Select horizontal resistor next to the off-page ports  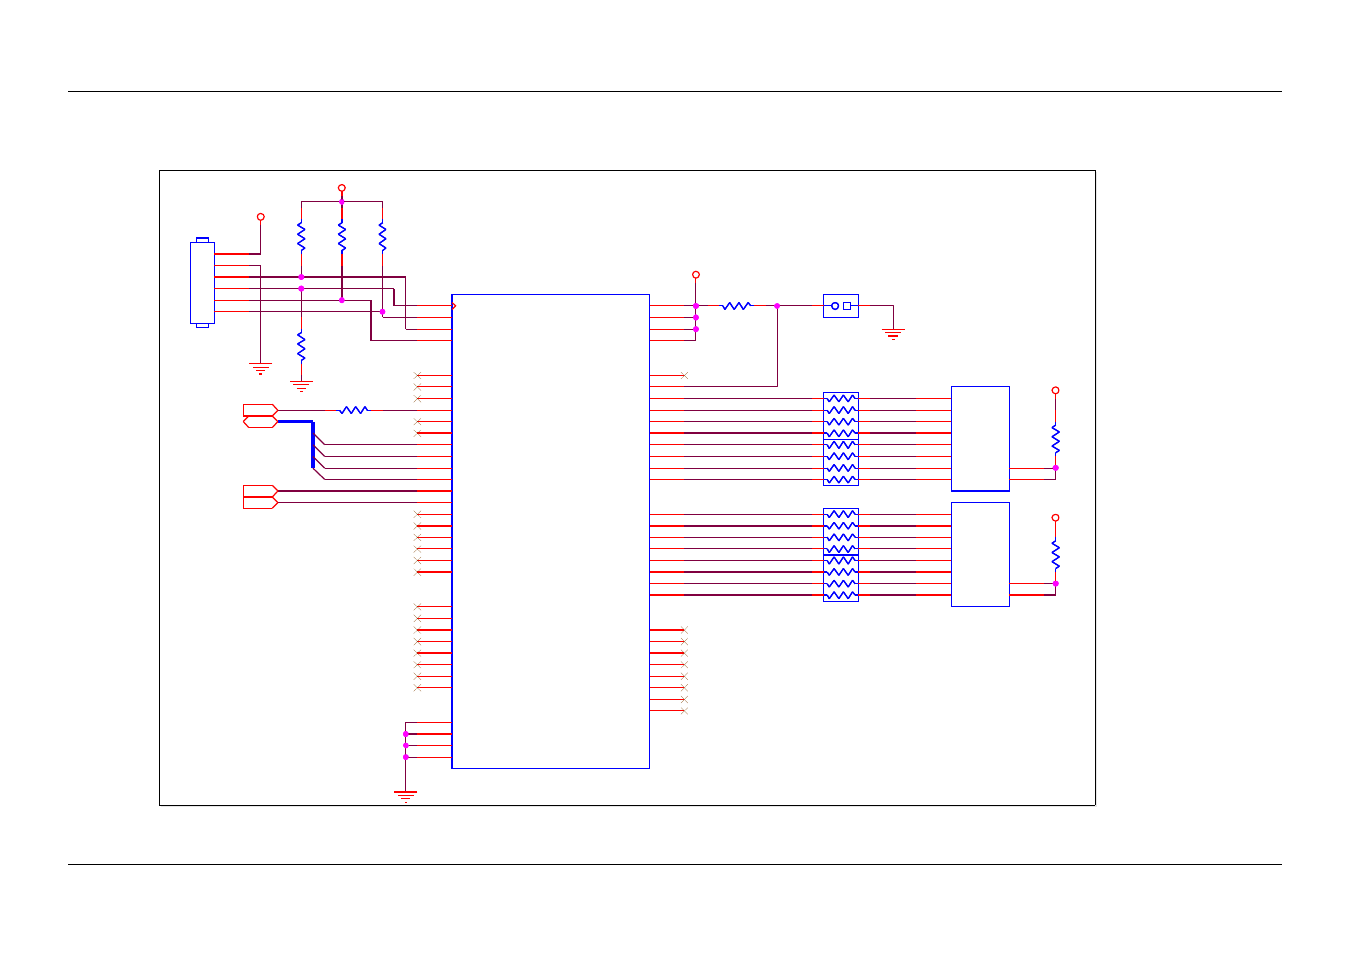(x=354, y=410)
